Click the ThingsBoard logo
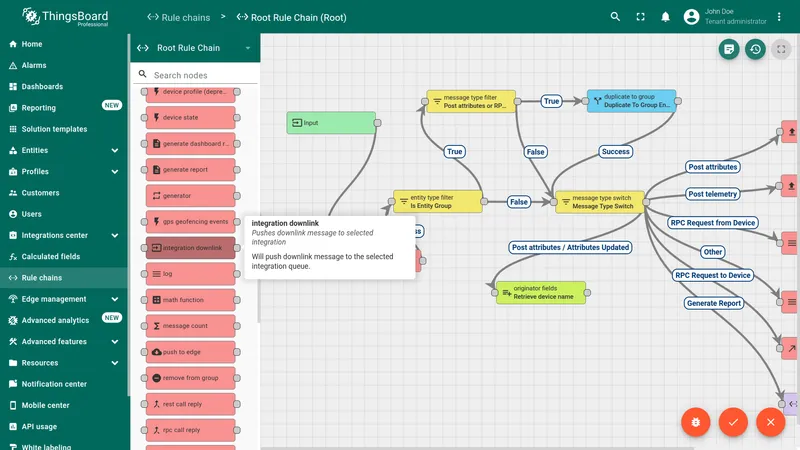The width and height of the screenshot is (800, 450). click(65, 17)
